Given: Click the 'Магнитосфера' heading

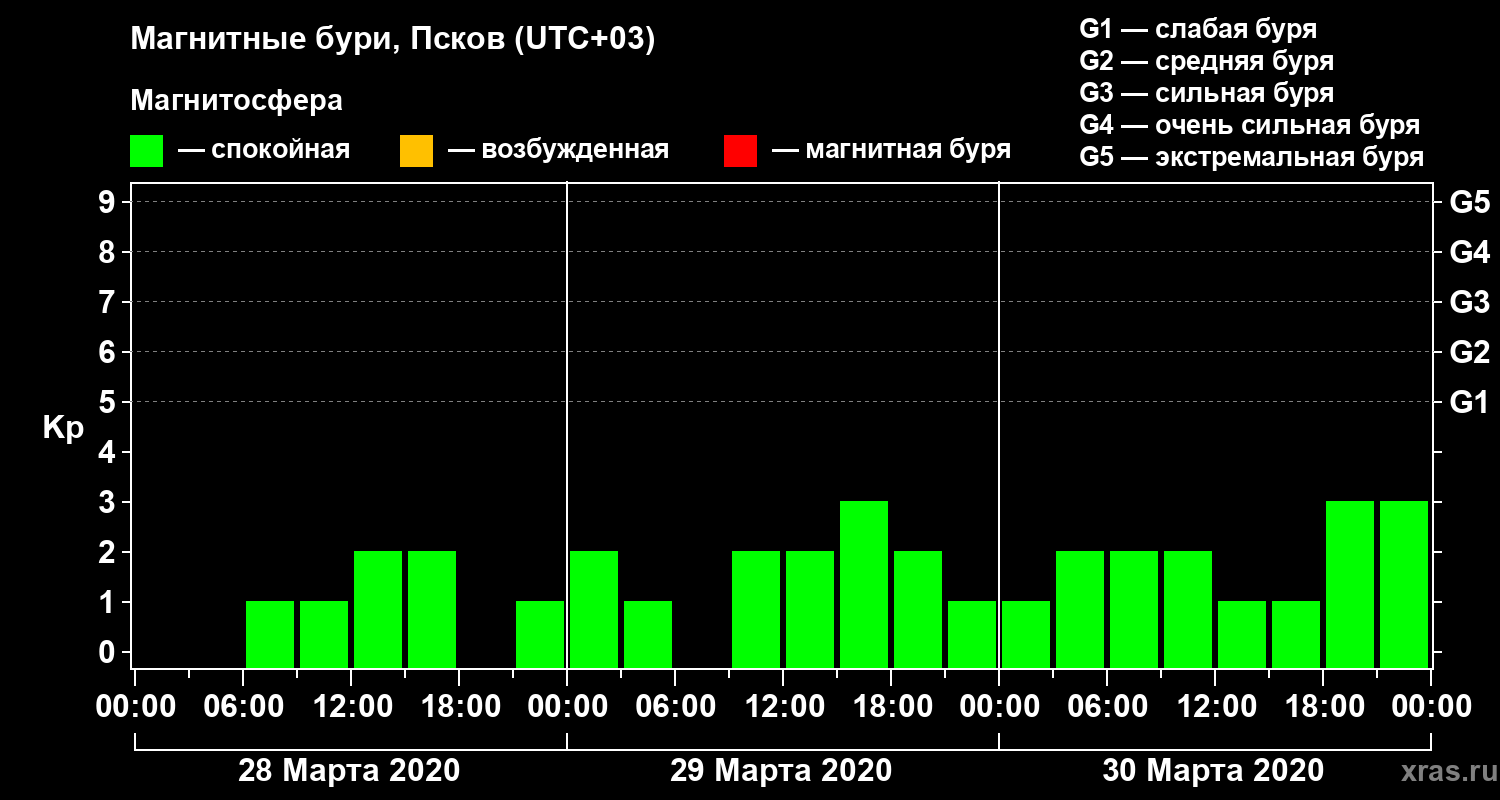Looking at the screenshot, I should pos(236,101).
